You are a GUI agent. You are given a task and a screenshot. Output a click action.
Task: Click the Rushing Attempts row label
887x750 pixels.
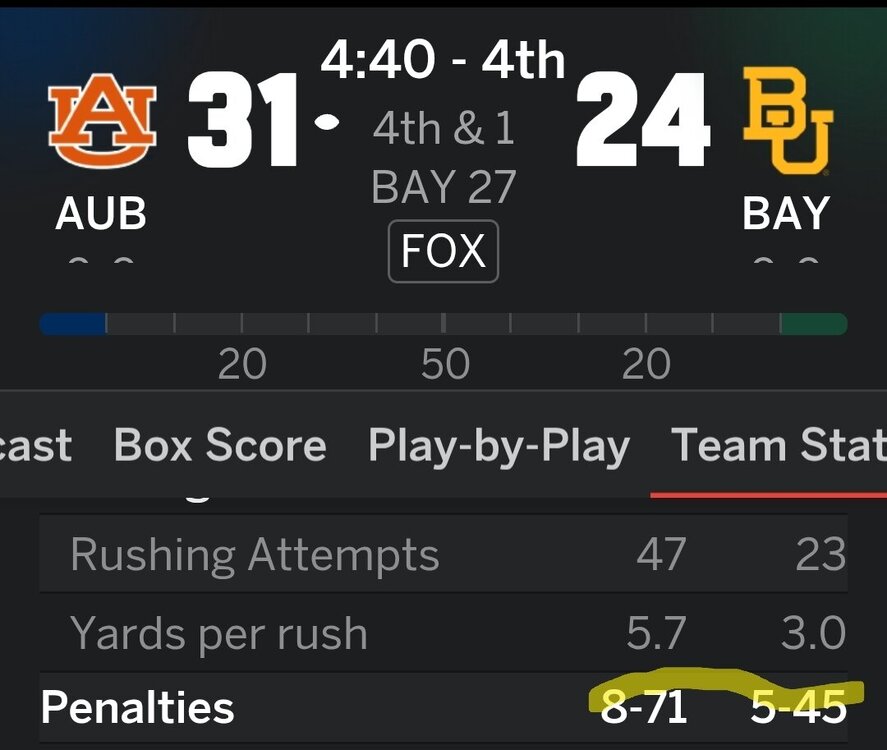pyautogui.click(x=255, y=554)
